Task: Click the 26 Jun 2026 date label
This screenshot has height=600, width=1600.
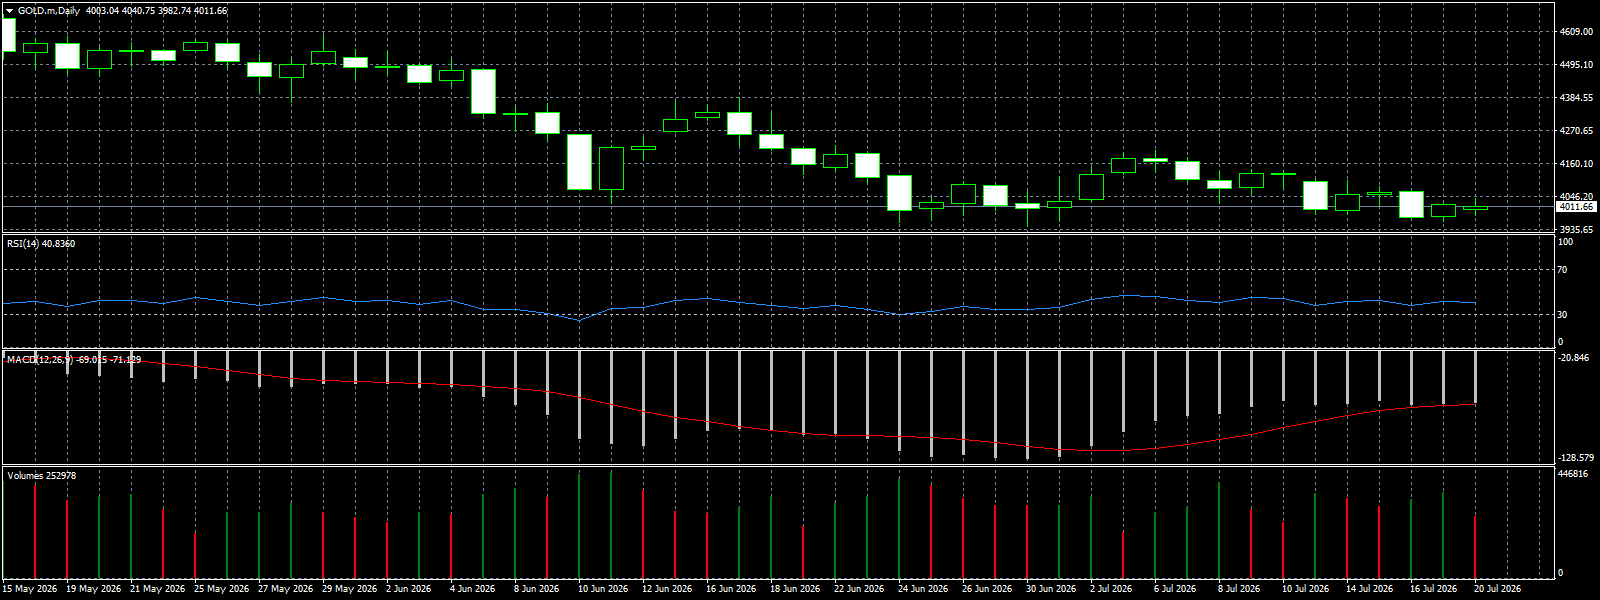Action: coord(988,589)
